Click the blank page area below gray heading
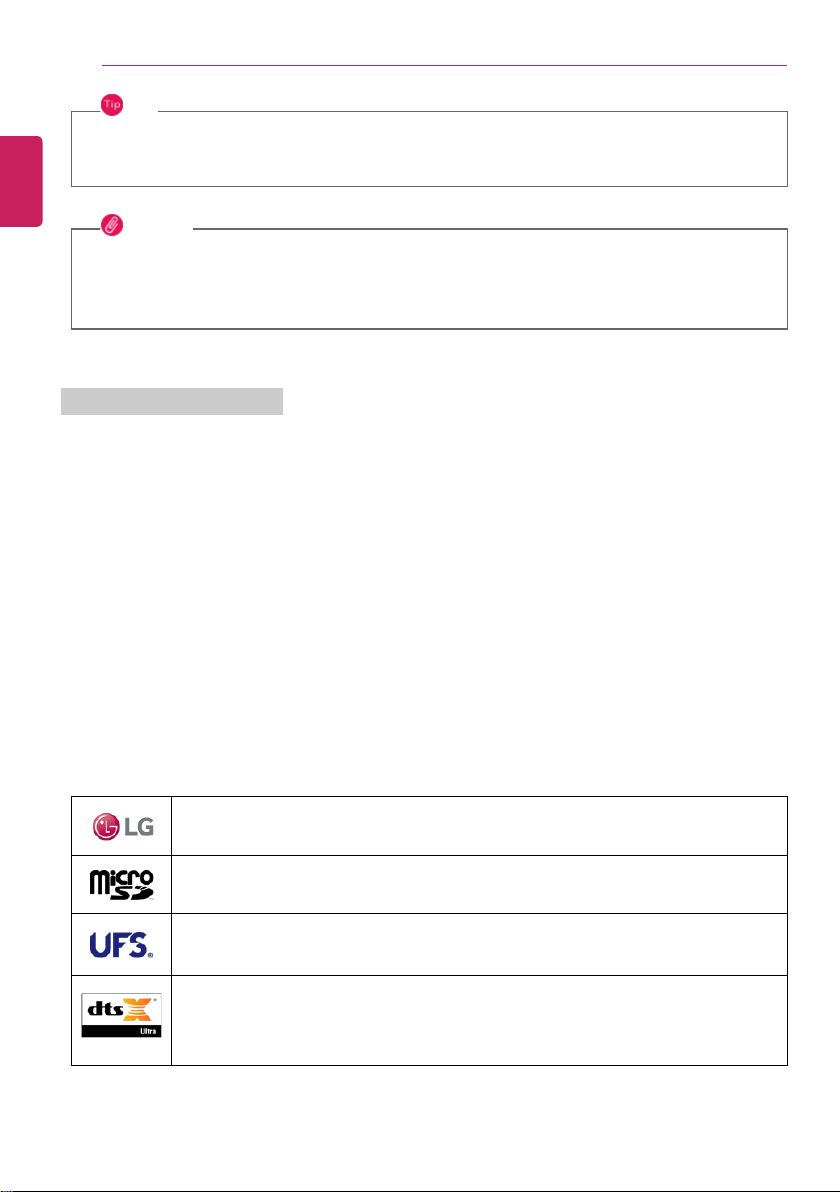The image size is (840, 1192). point(426,601)
